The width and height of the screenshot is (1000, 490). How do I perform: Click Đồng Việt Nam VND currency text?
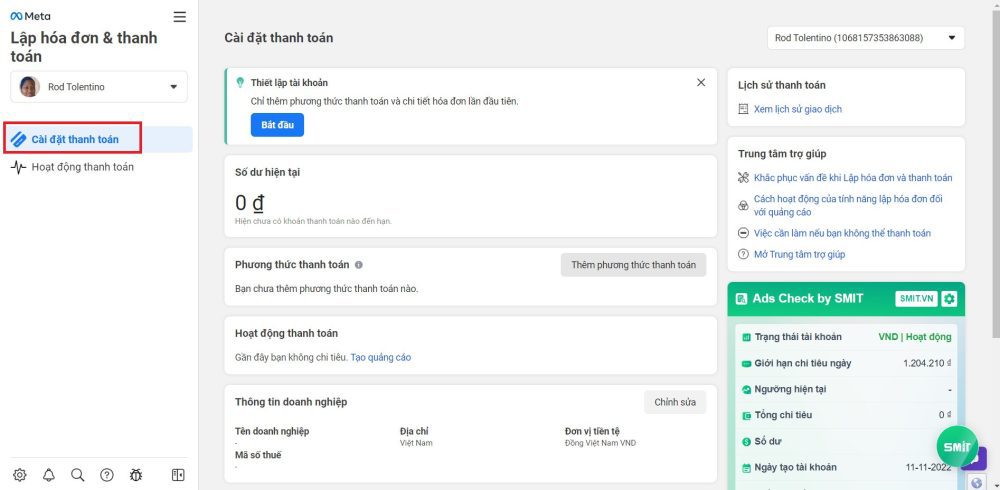pyautogui.click(x=600, y=443)
